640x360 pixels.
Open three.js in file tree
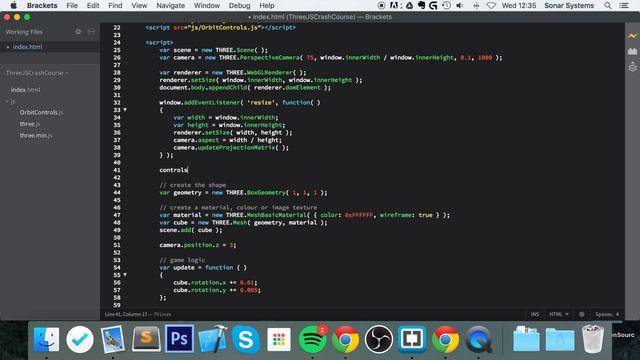30,124
